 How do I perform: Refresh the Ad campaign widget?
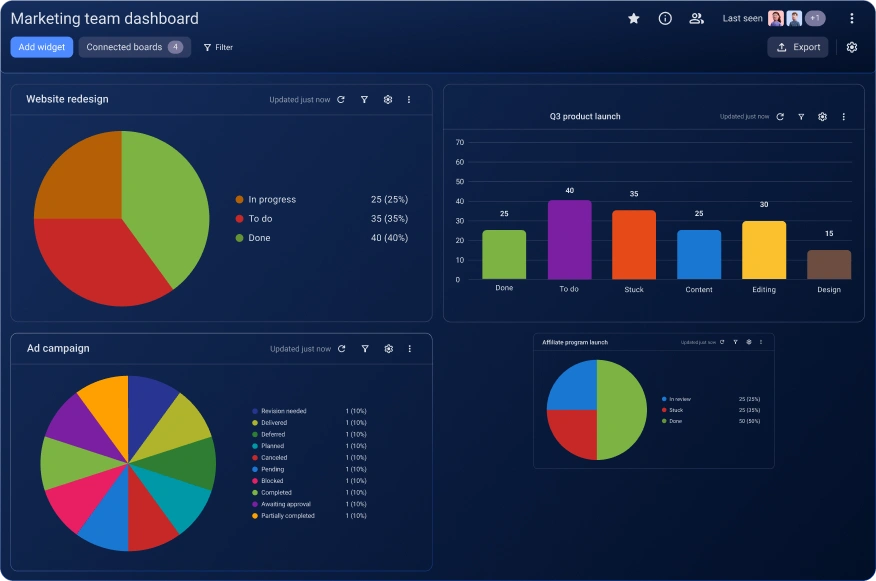341,349
